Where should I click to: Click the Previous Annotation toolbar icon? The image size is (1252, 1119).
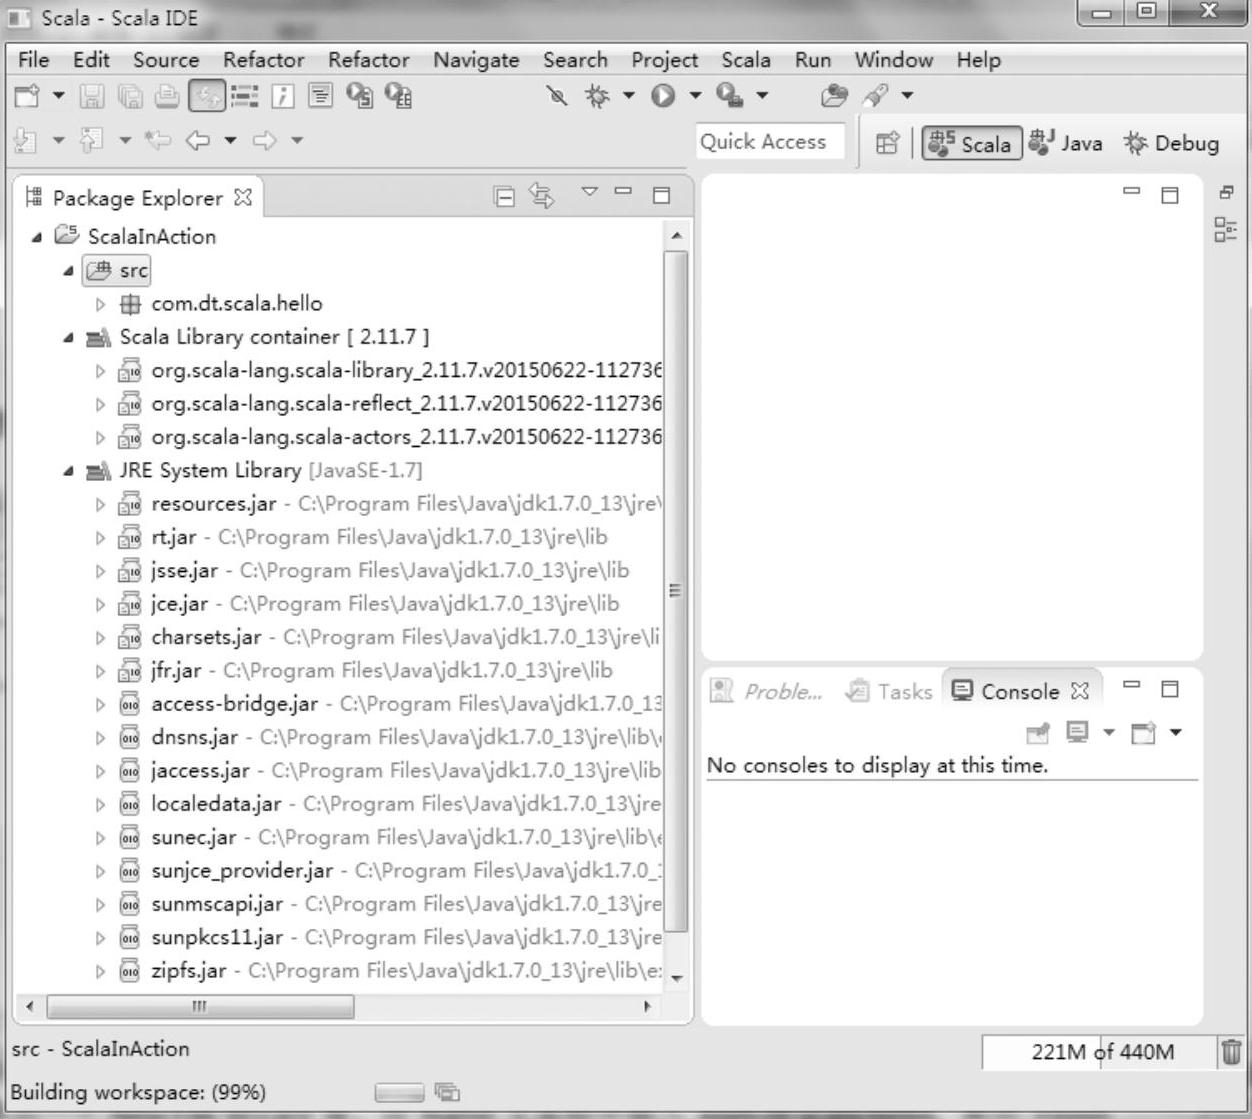tap(92, 140)
